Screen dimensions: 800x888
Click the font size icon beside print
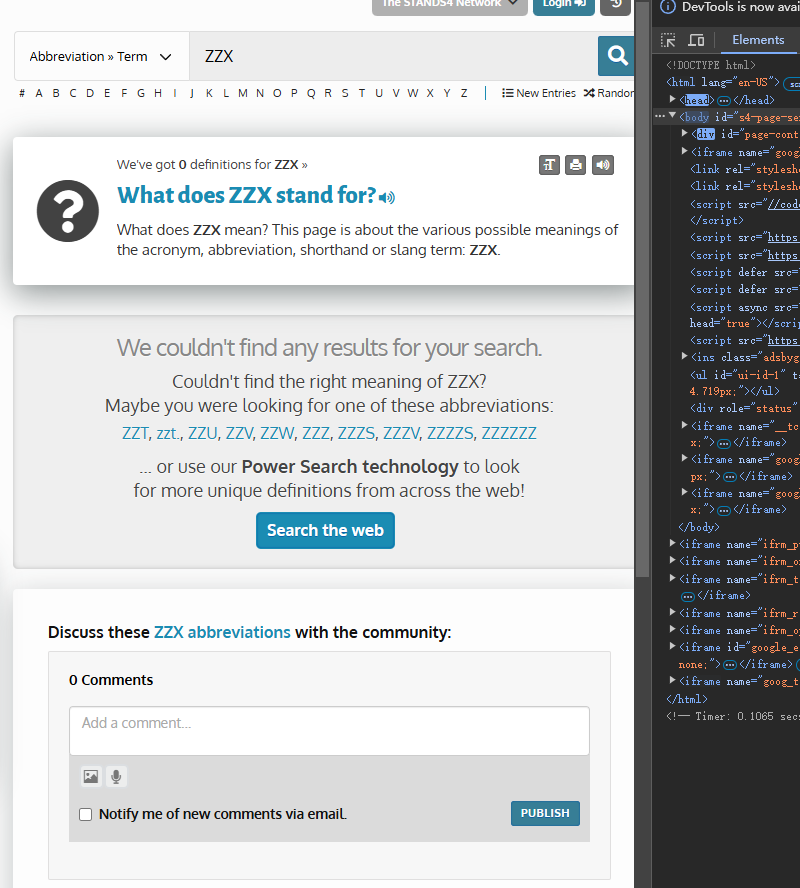pos(549,165)
